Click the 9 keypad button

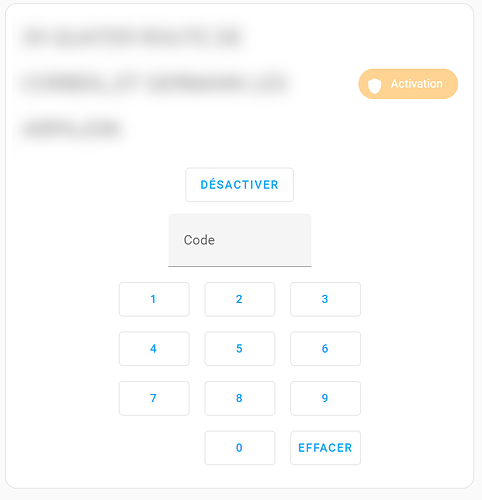[x=325, y=398]
